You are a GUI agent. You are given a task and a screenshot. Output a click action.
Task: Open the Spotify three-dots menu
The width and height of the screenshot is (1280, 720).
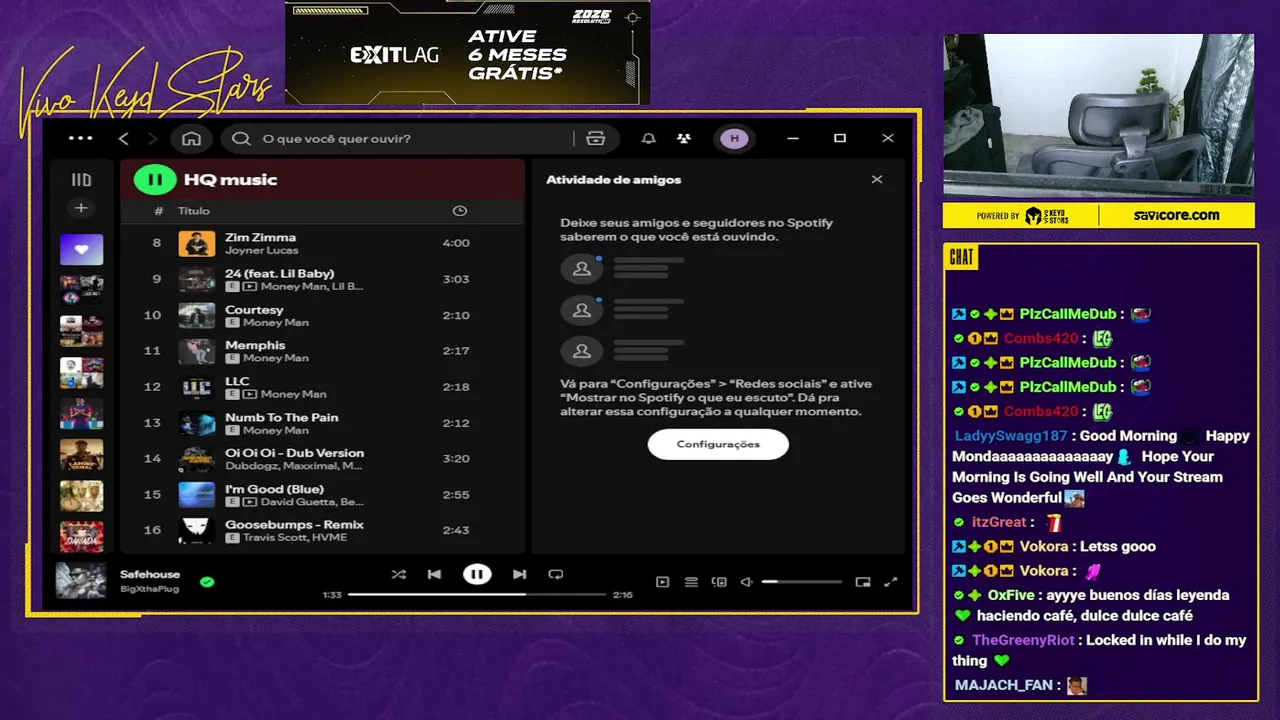pos(80,138)
